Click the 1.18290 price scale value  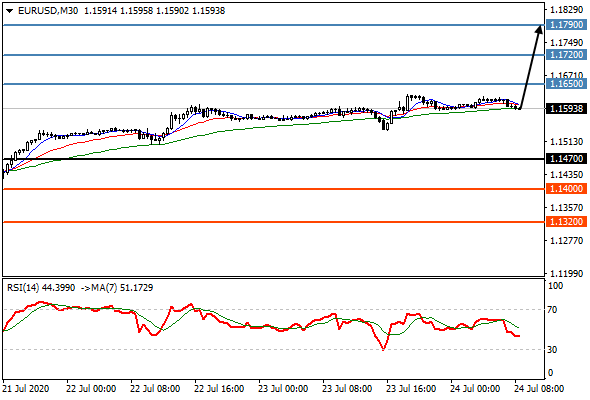point(566,9)
